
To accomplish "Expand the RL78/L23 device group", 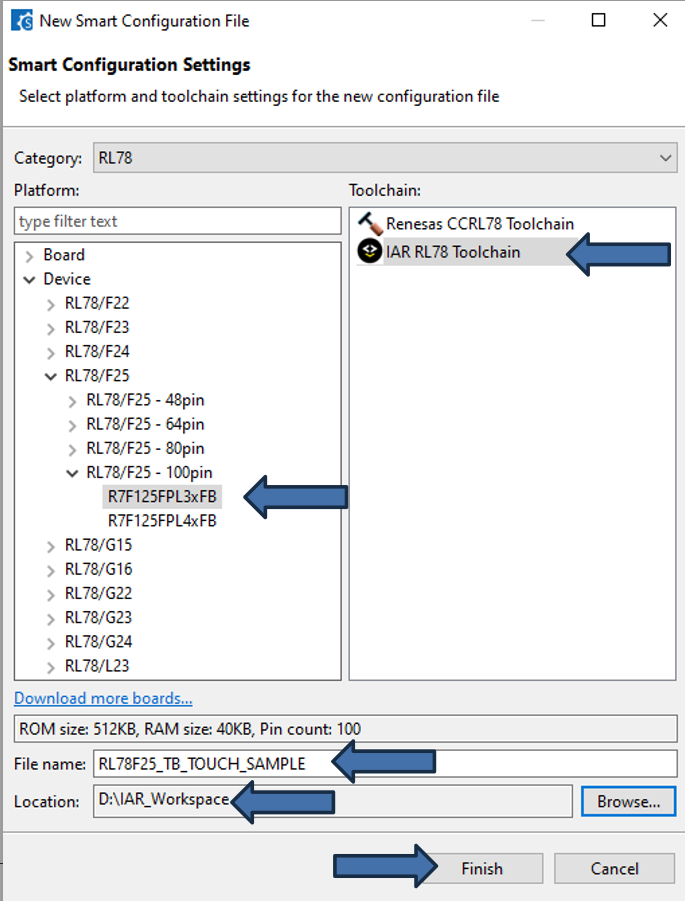I will (x=51, y=666).
